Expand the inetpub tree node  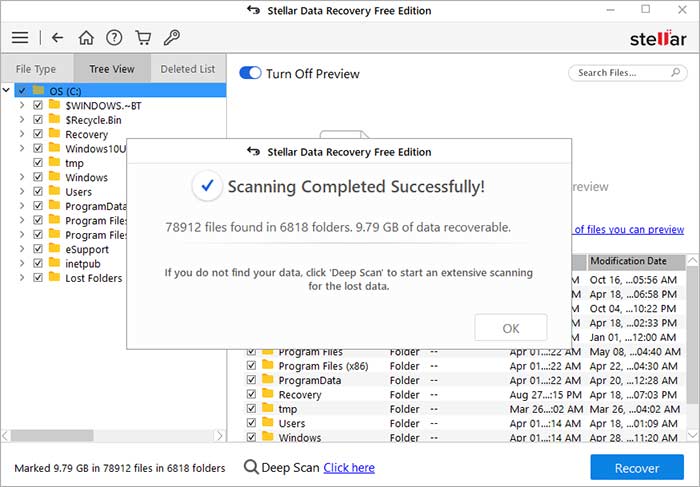point(22,263)
